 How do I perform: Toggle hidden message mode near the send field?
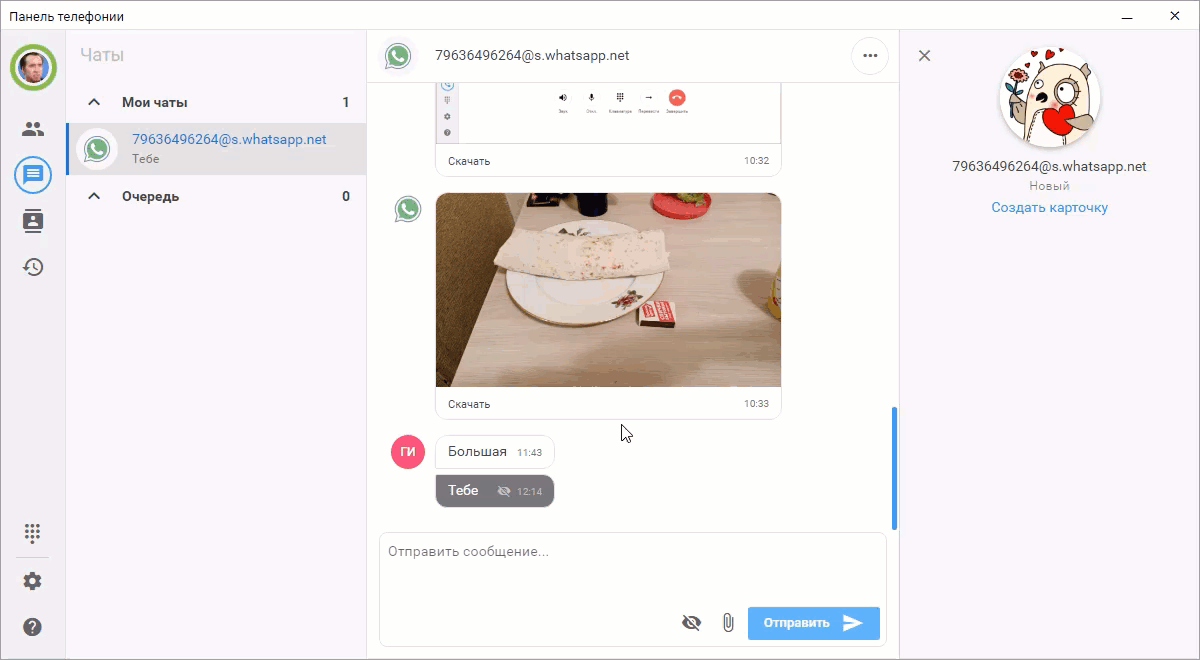[x=691, y=622]
